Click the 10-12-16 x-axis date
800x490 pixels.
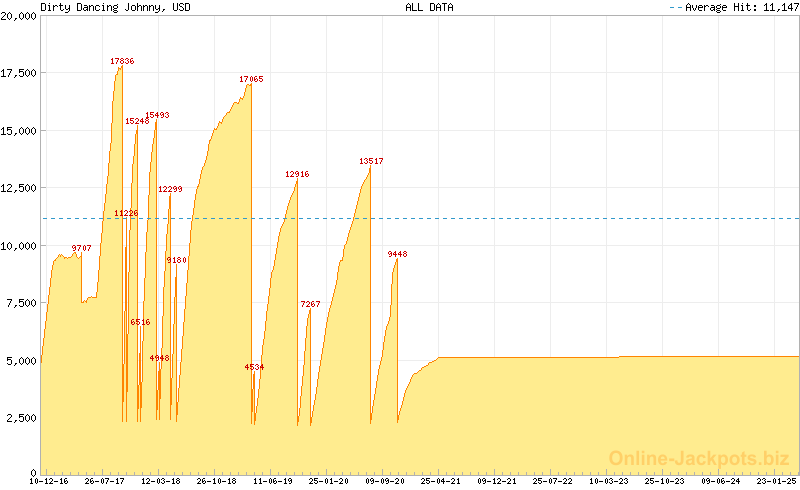52,481
